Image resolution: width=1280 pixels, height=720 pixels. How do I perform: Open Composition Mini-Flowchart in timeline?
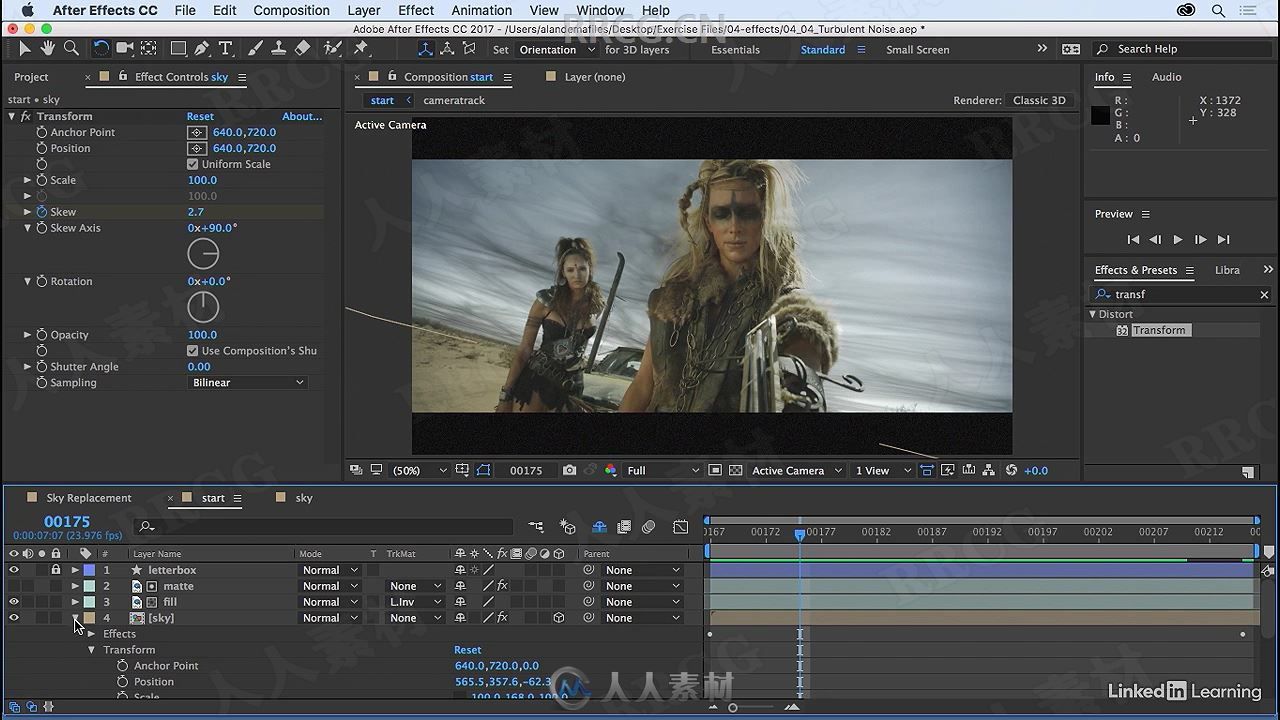[x=537, y=527]
